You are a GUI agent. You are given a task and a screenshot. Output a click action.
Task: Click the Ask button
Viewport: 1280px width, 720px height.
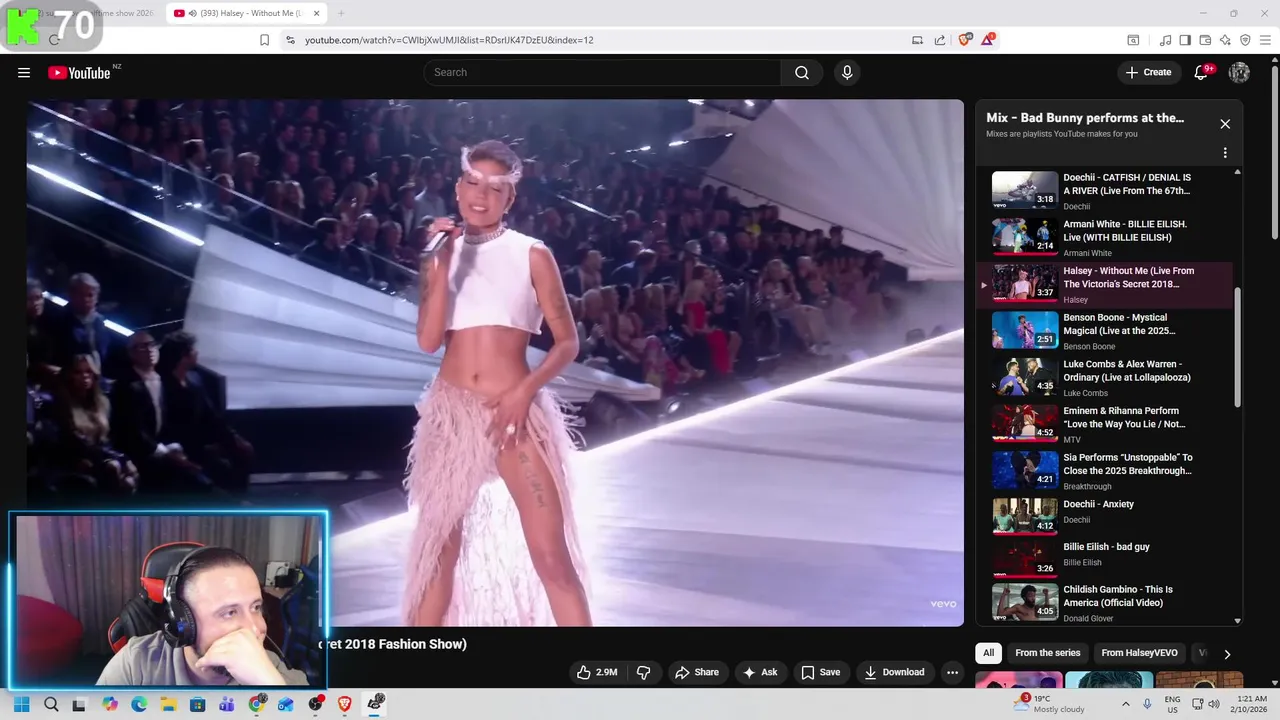pyautogui.click(x=759, y=672)
